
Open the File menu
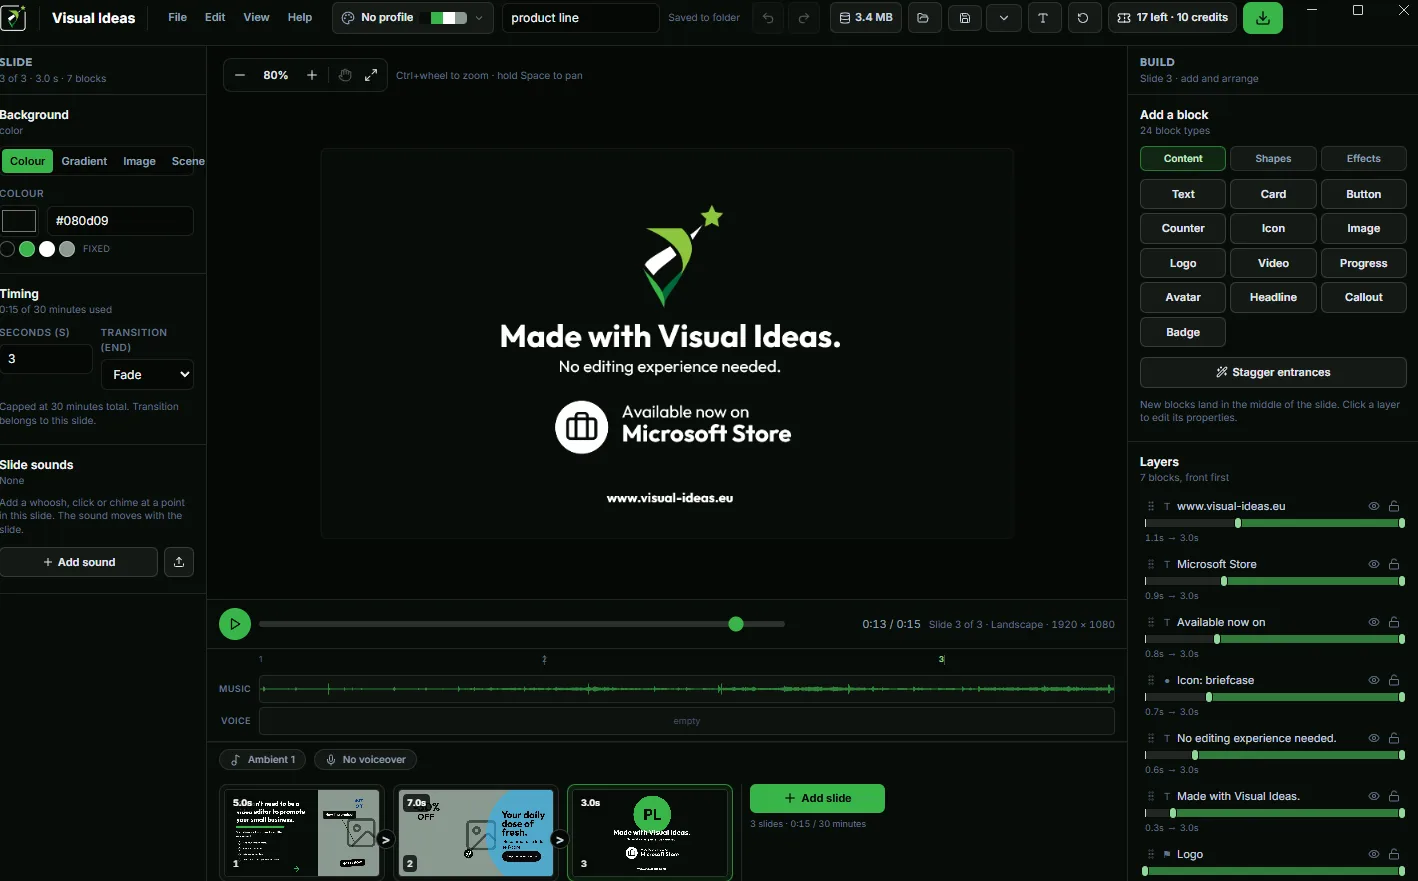(177, 17)
